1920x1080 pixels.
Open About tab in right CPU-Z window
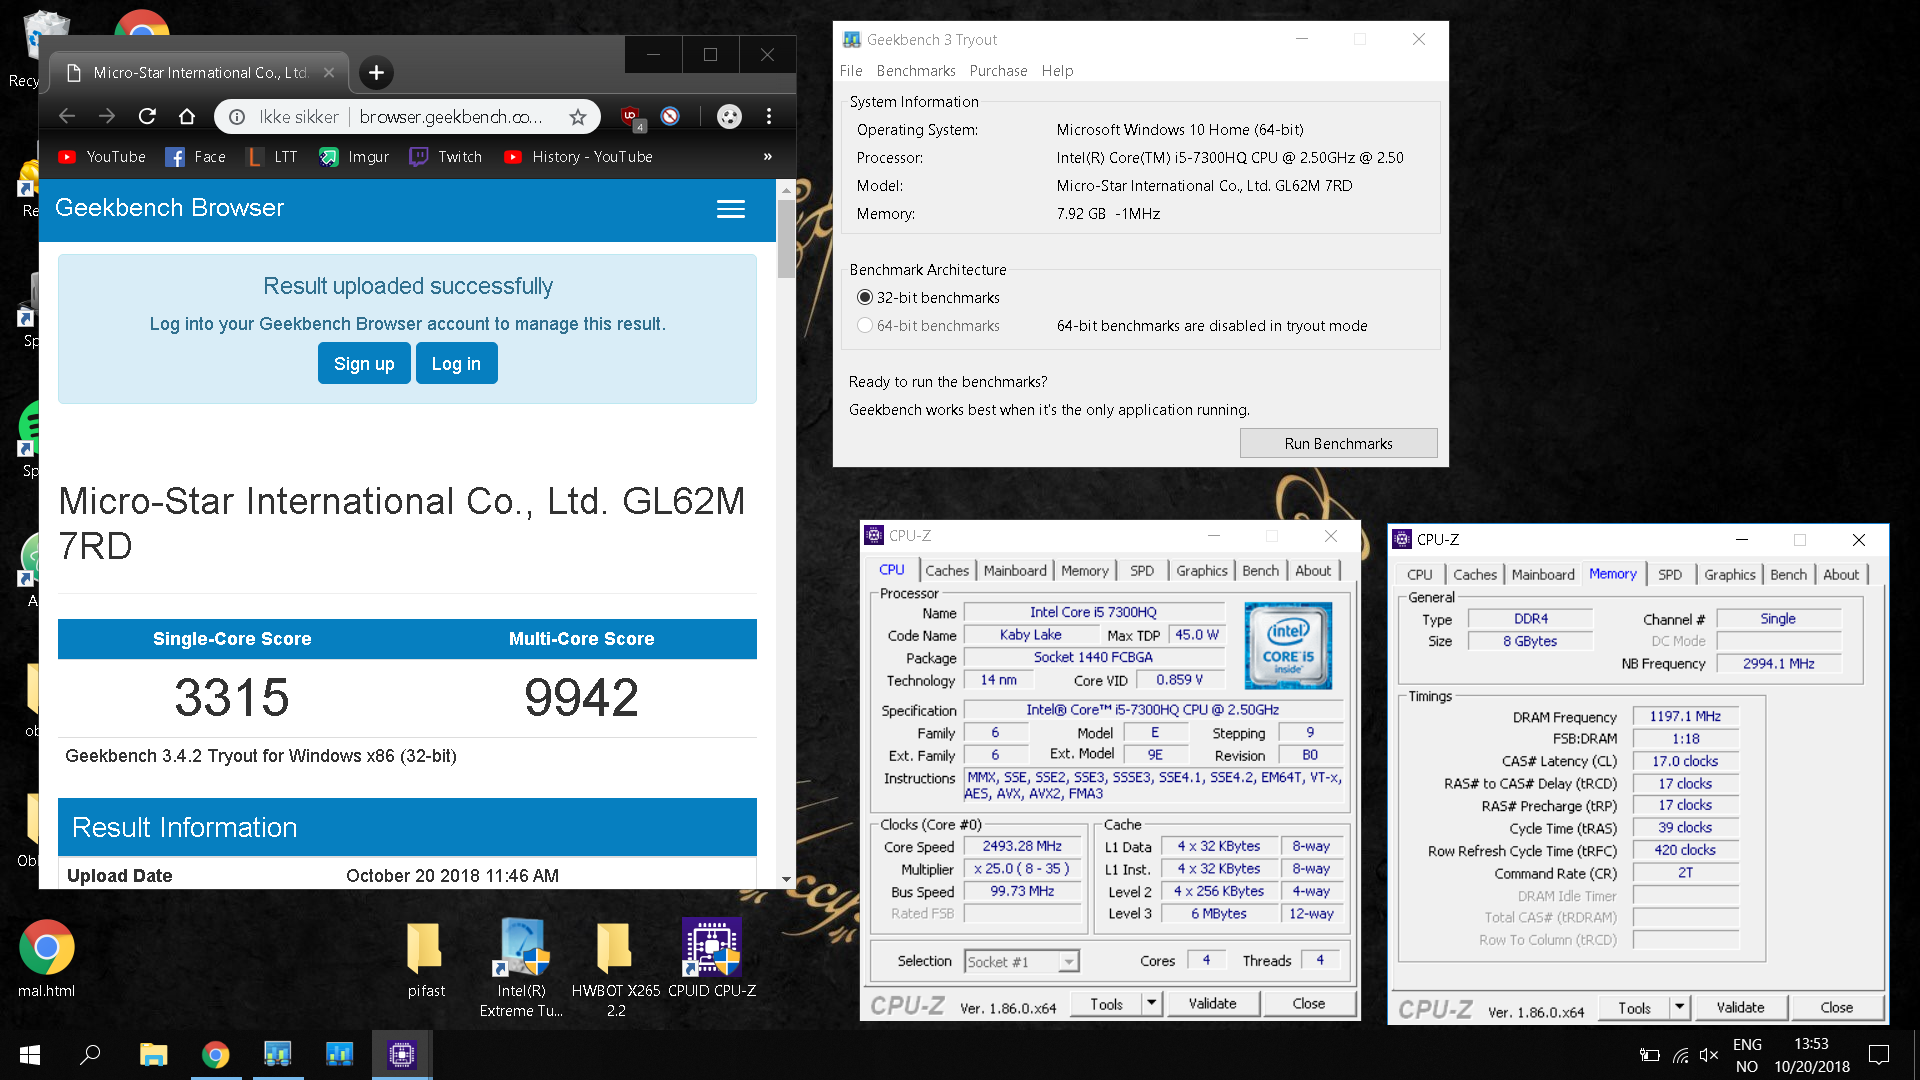tap(1841, 575)
